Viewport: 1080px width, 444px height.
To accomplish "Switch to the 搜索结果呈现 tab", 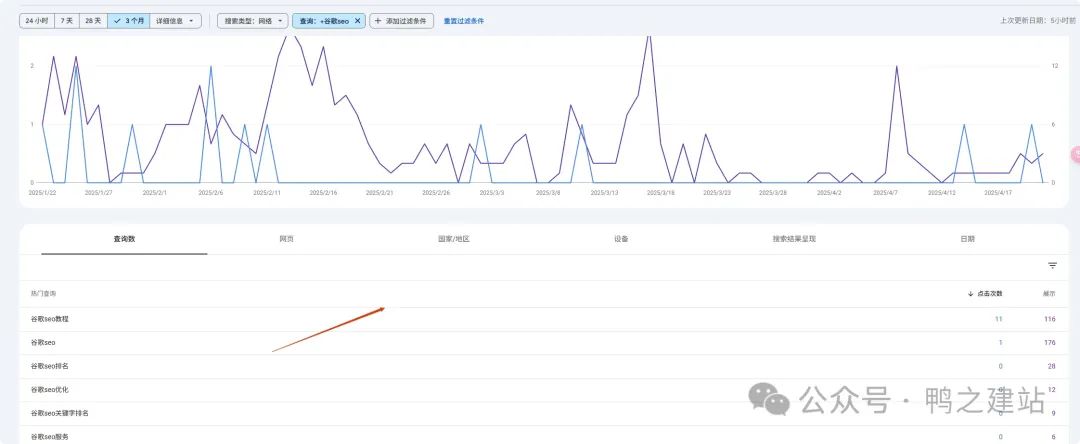I will (794, 239).
